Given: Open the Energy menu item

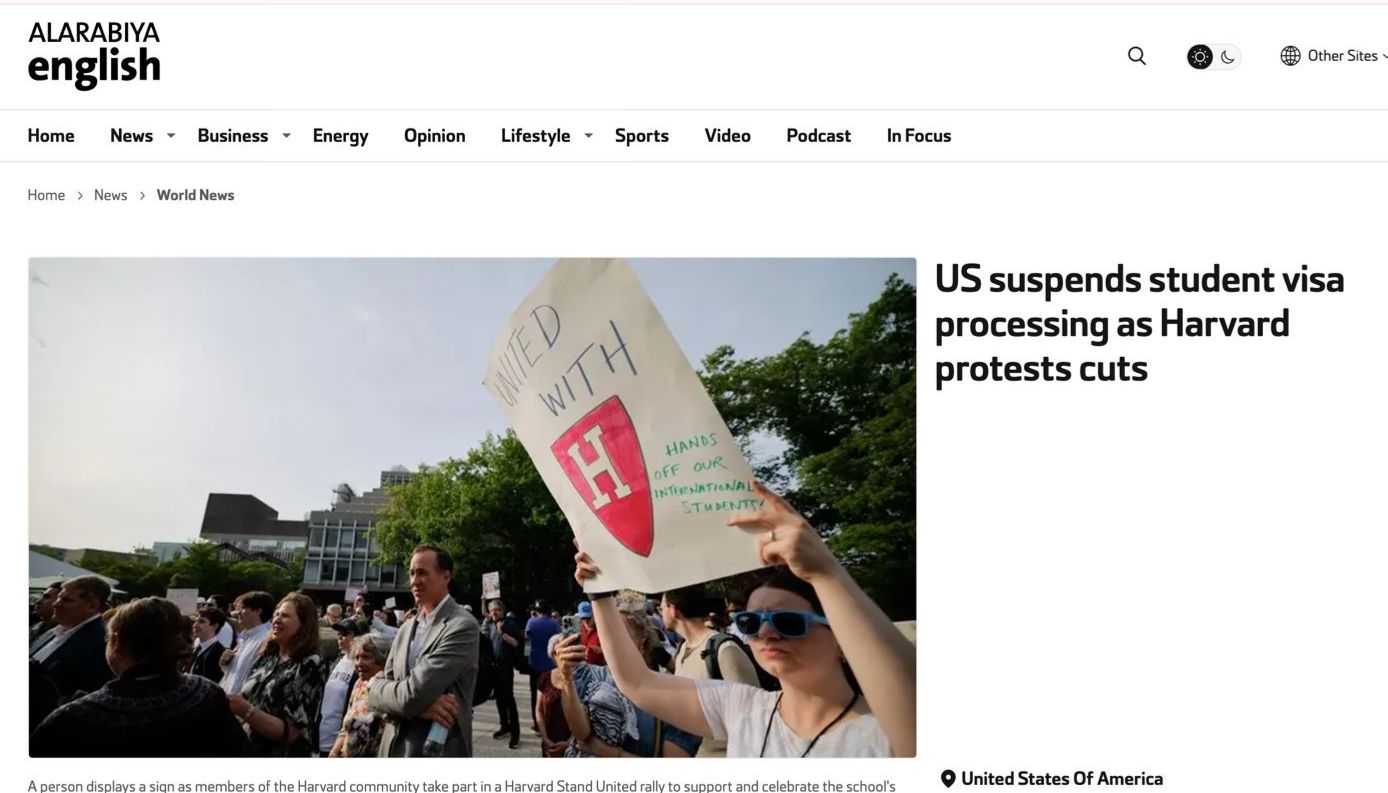Looking at the screenshot, I should click(340, 136).
